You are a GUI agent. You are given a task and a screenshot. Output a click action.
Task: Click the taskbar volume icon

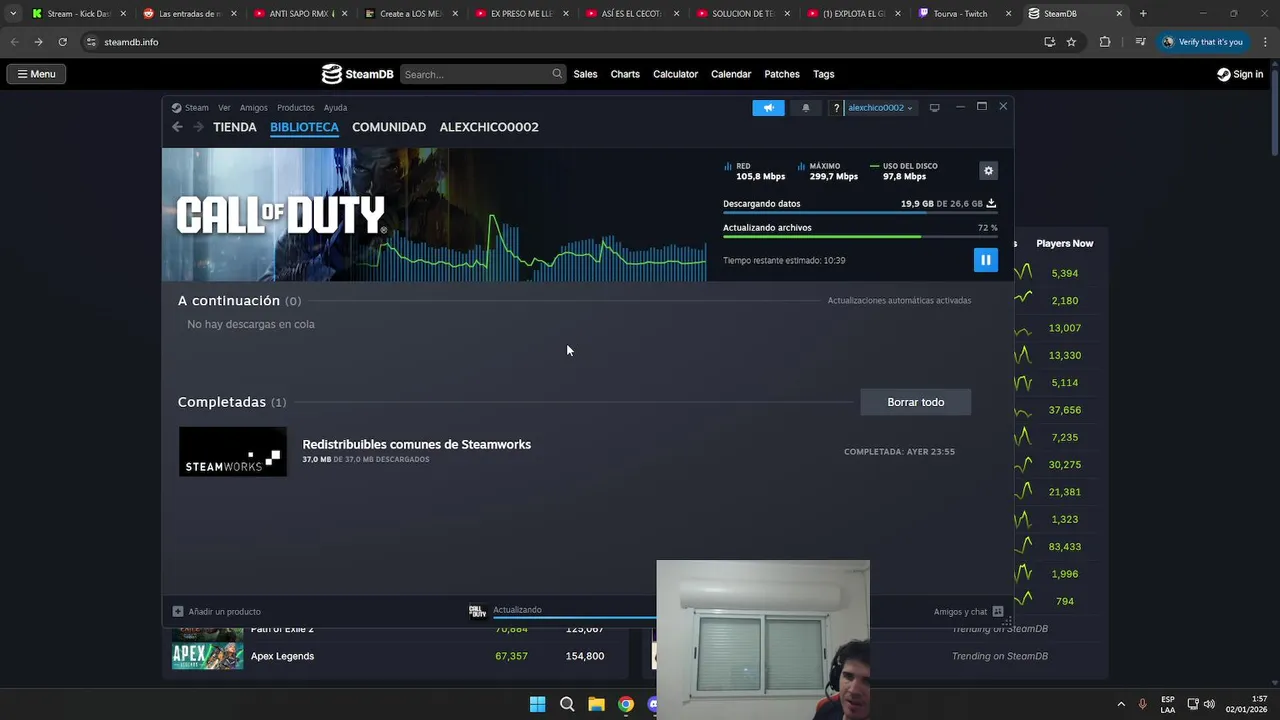tap(1209, 704)
